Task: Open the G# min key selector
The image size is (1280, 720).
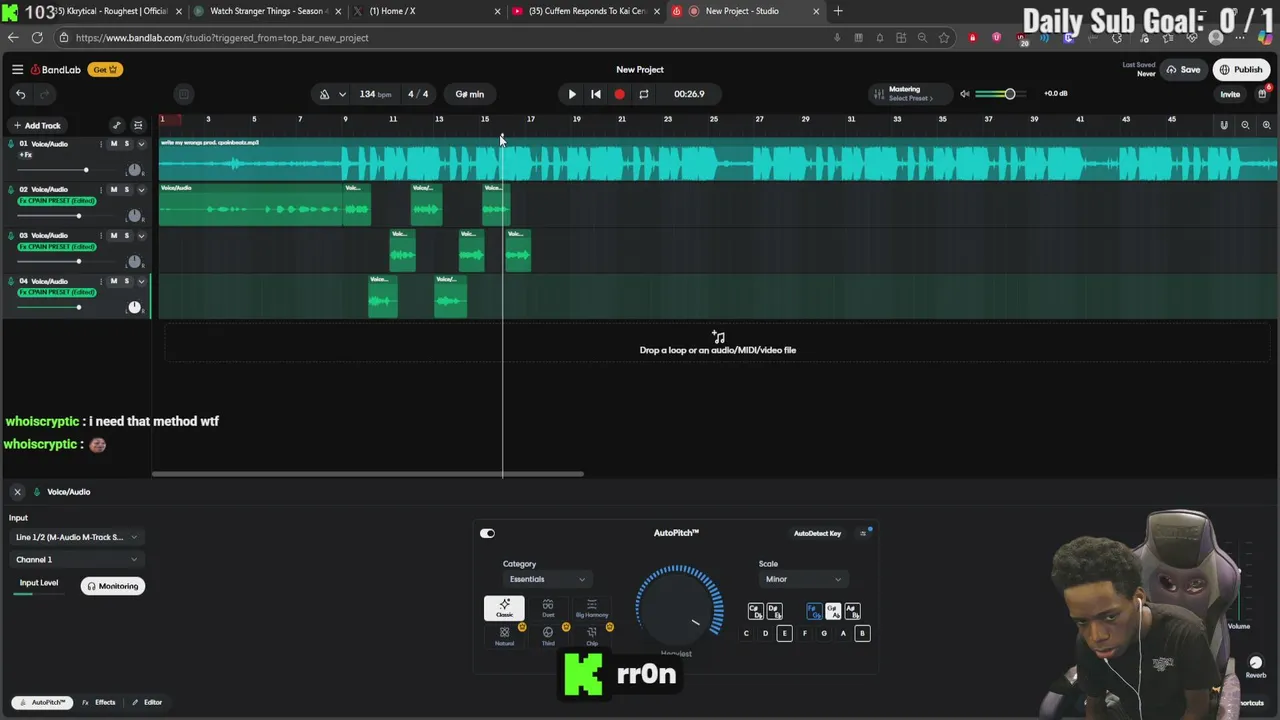Action: tap(469, 94)
